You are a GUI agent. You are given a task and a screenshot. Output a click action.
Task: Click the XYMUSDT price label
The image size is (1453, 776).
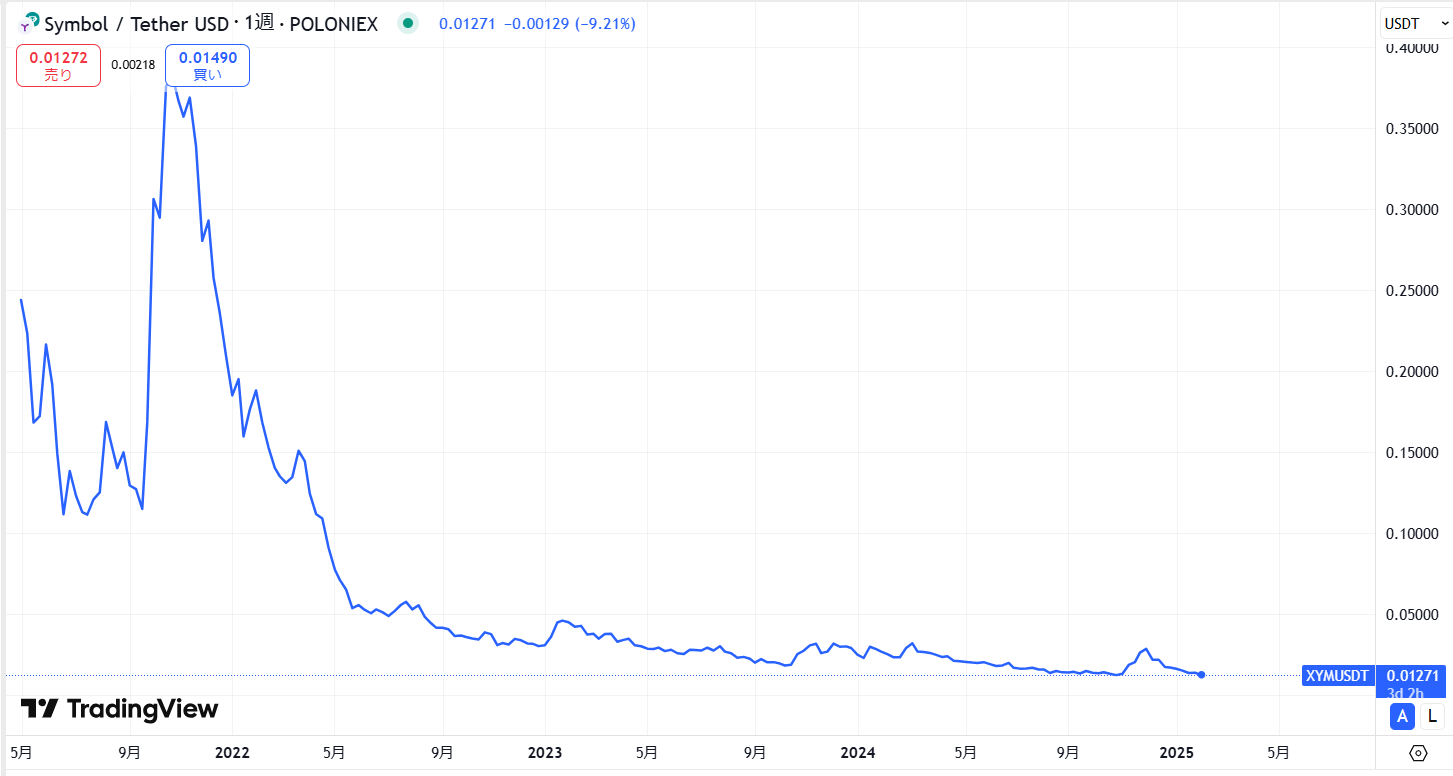click(1338, 676)
